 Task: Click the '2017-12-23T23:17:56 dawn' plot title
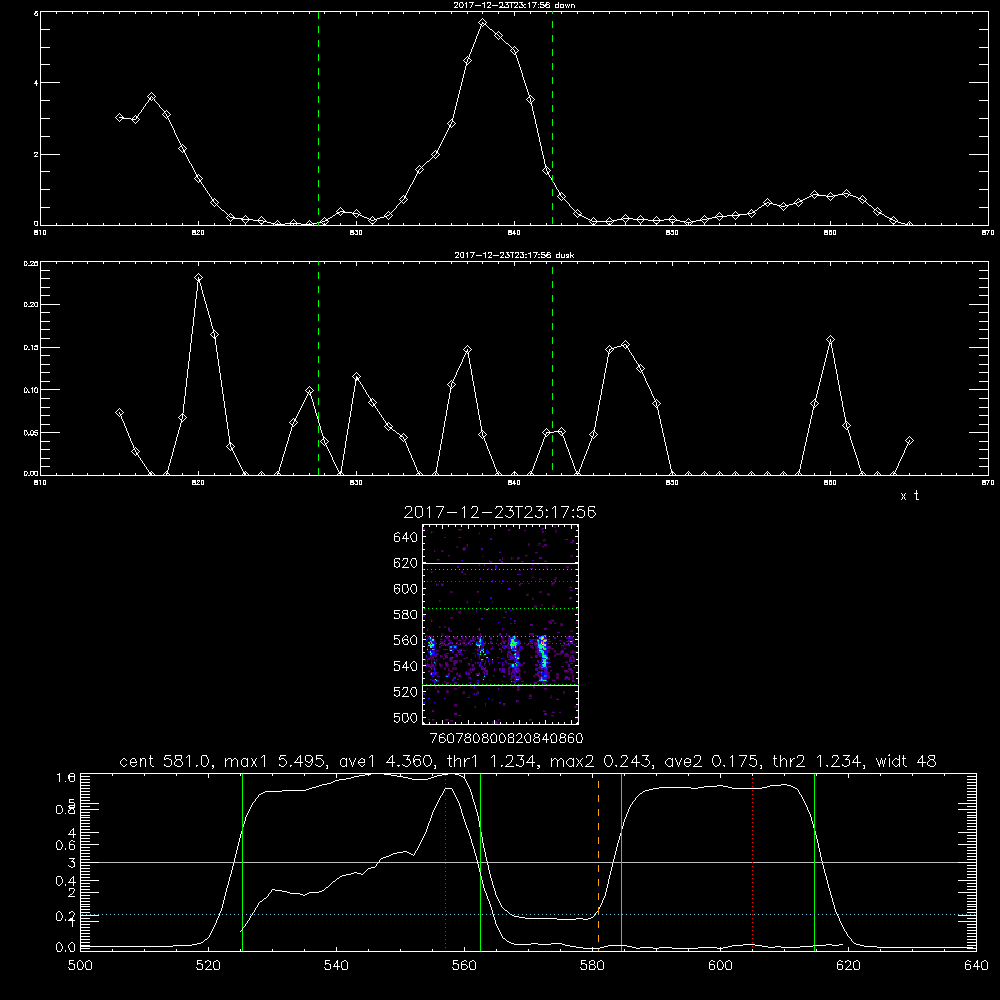(x=514, y=5)
